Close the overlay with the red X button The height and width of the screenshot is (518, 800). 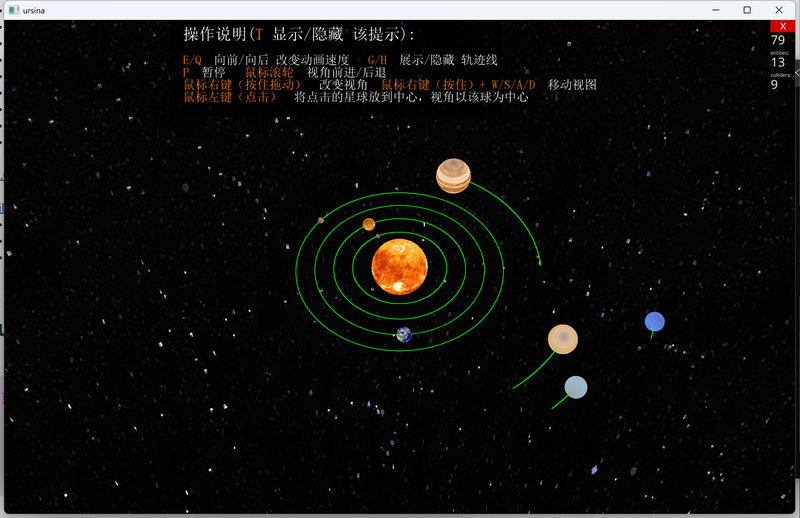tap(783, 26)
